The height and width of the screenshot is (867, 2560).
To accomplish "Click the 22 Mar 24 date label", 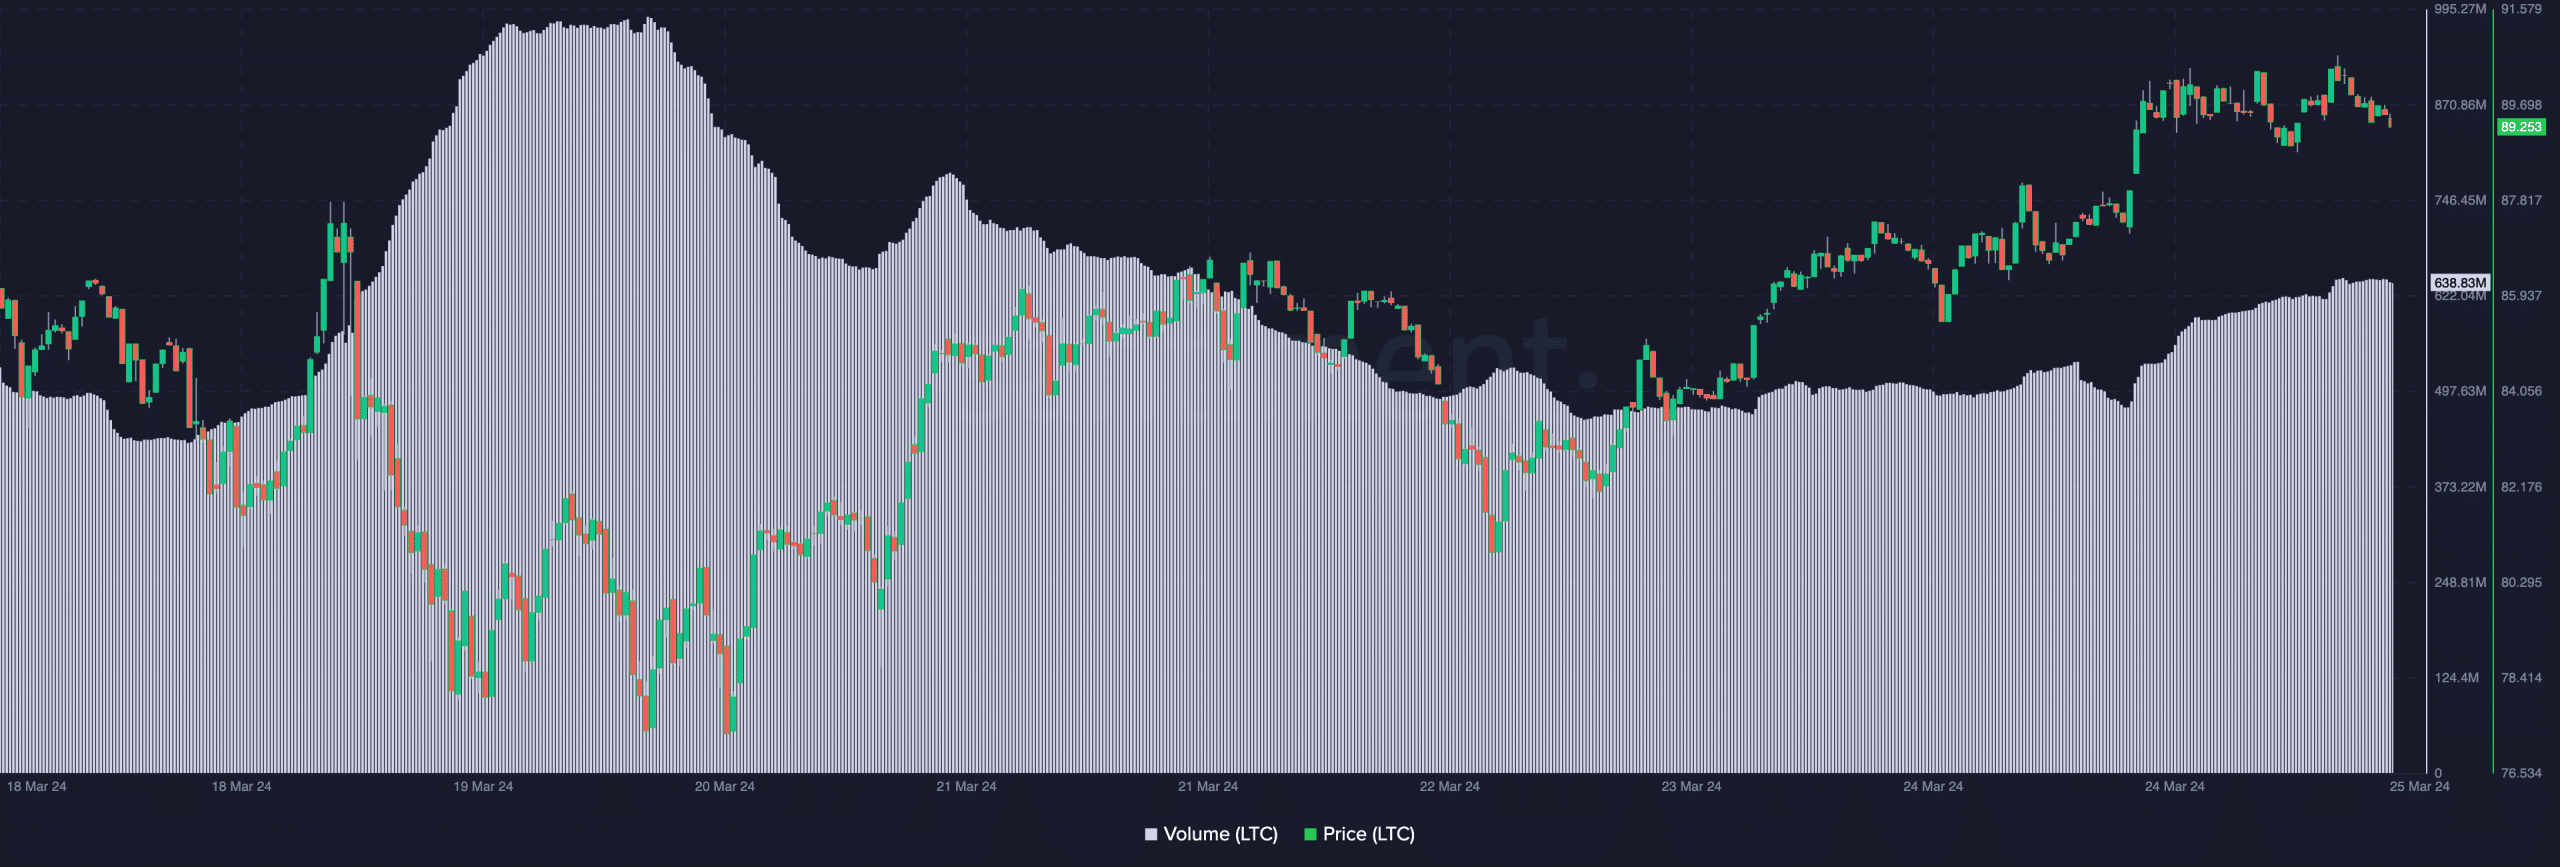I will (x=1450, y=787).
